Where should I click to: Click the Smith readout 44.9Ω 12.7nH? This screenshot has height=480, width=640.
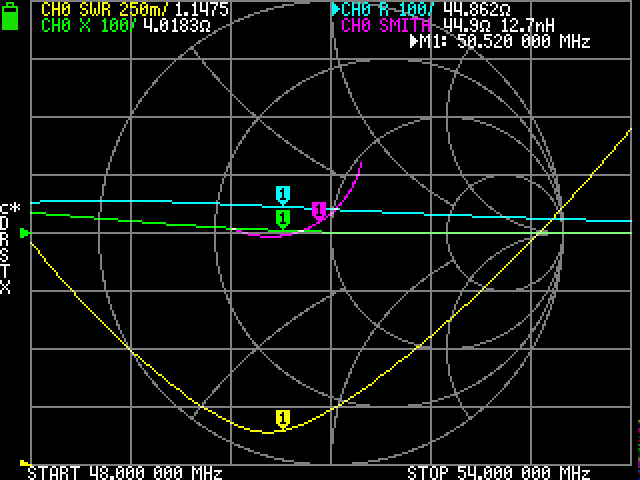pyautogui.click(x=499, y=25)
